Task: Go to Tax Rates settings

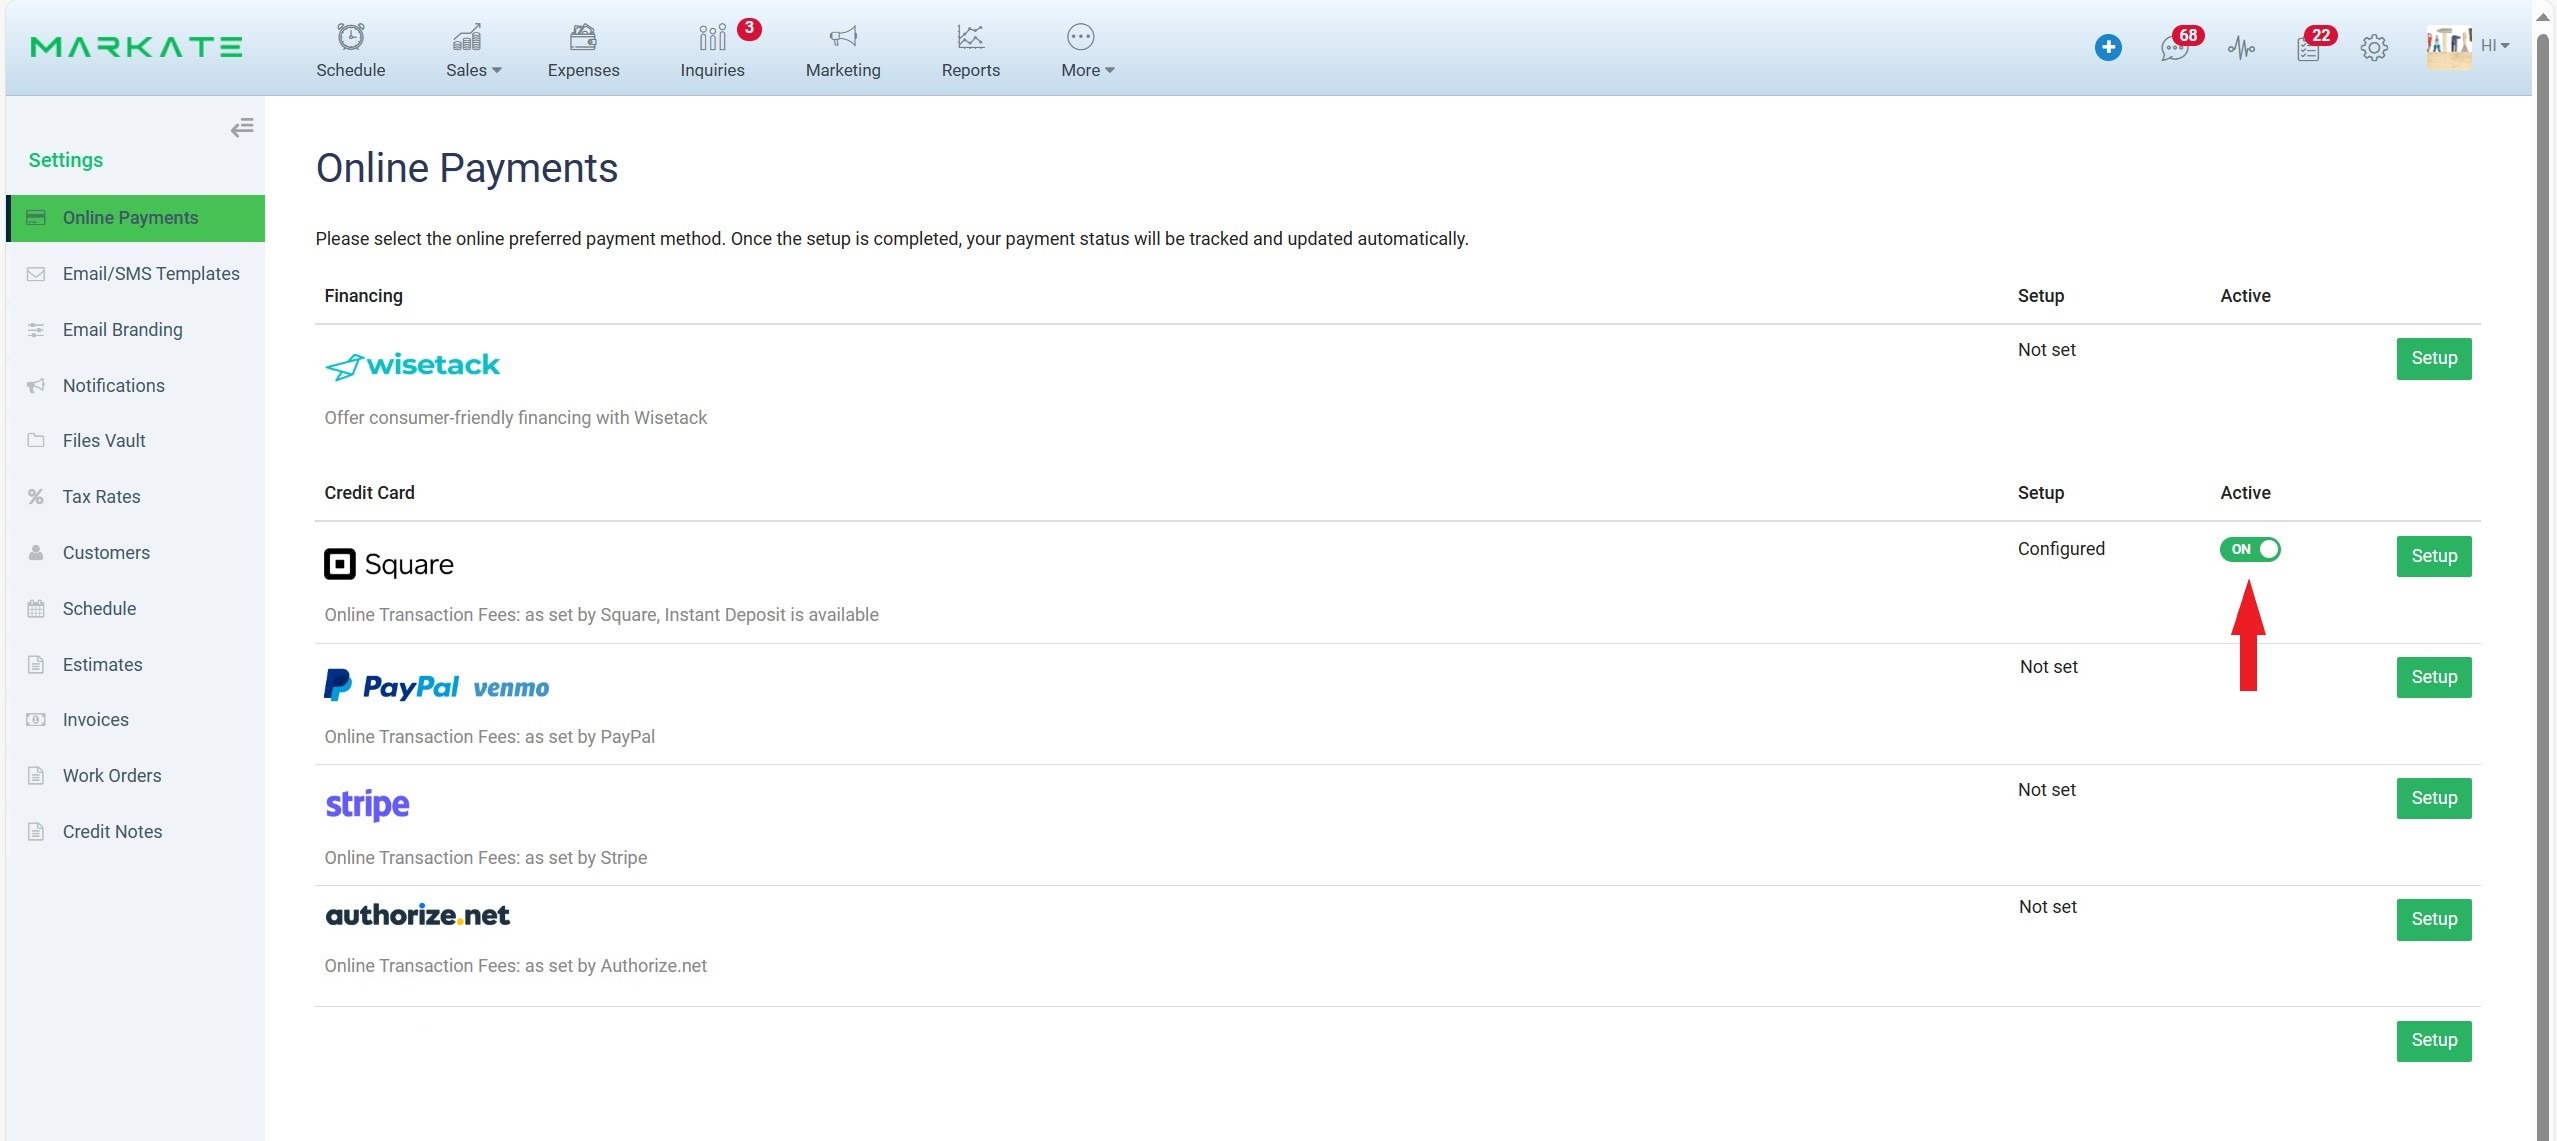Action: point(101,497)
